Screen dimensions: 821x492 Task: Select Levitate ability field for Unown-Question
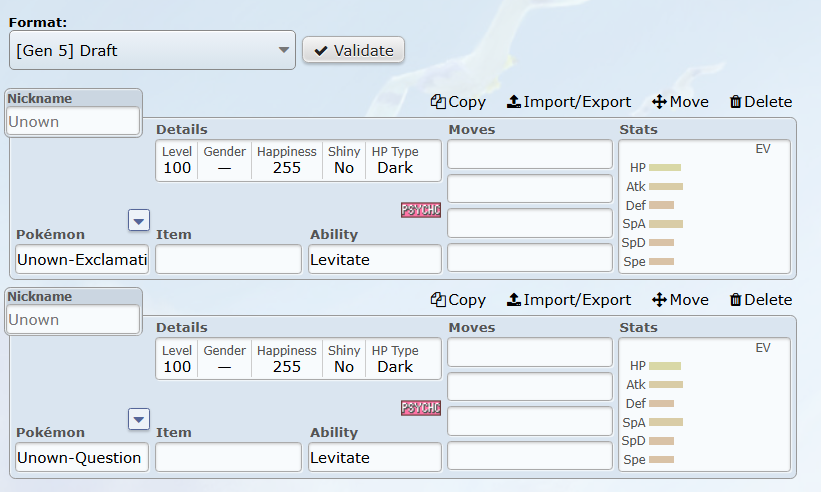(x=375, y=457)
